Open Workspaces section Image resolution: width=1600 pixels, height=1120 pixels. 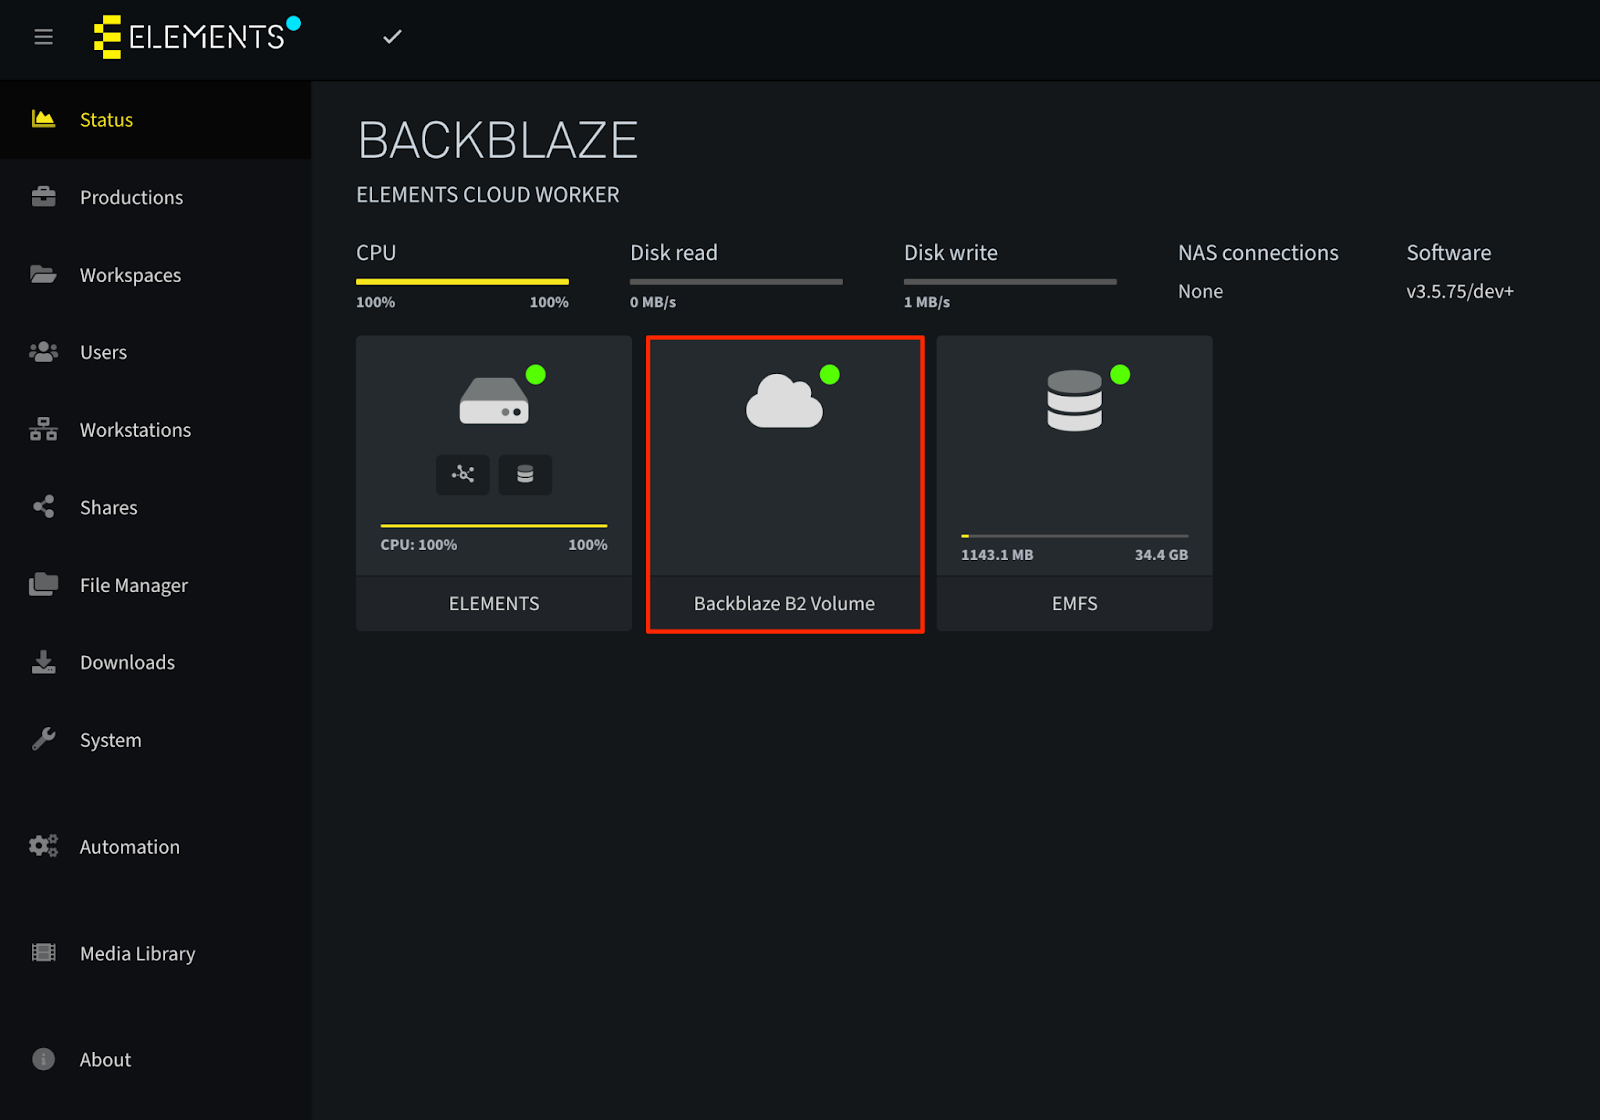coord(155,274)
